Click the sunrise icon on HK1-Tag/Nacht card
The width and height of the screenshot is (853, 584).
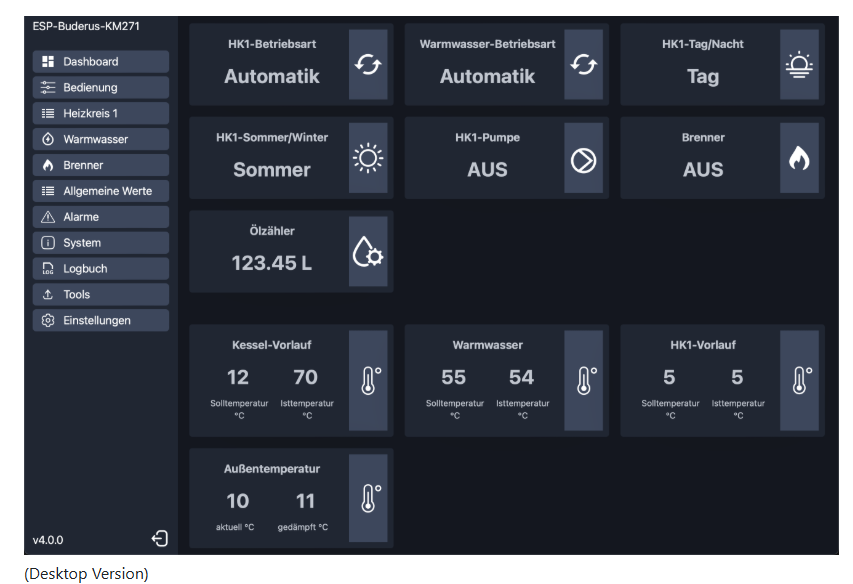[798, 65]
